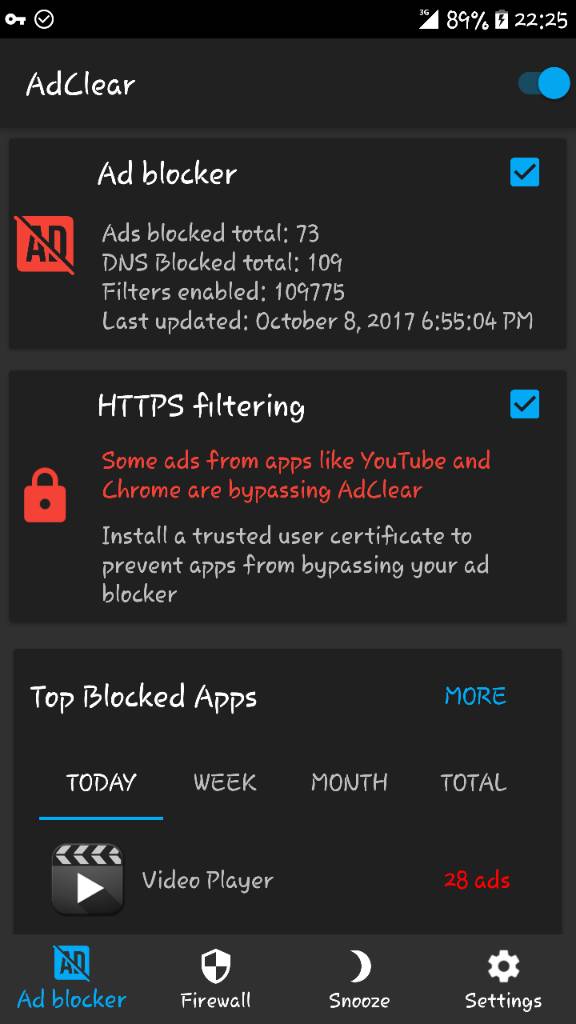The height and width of the screenshot is (1024, 576).
Task: Select the Ad blocker bottom nav icon
Action: [x=71, y=965]
